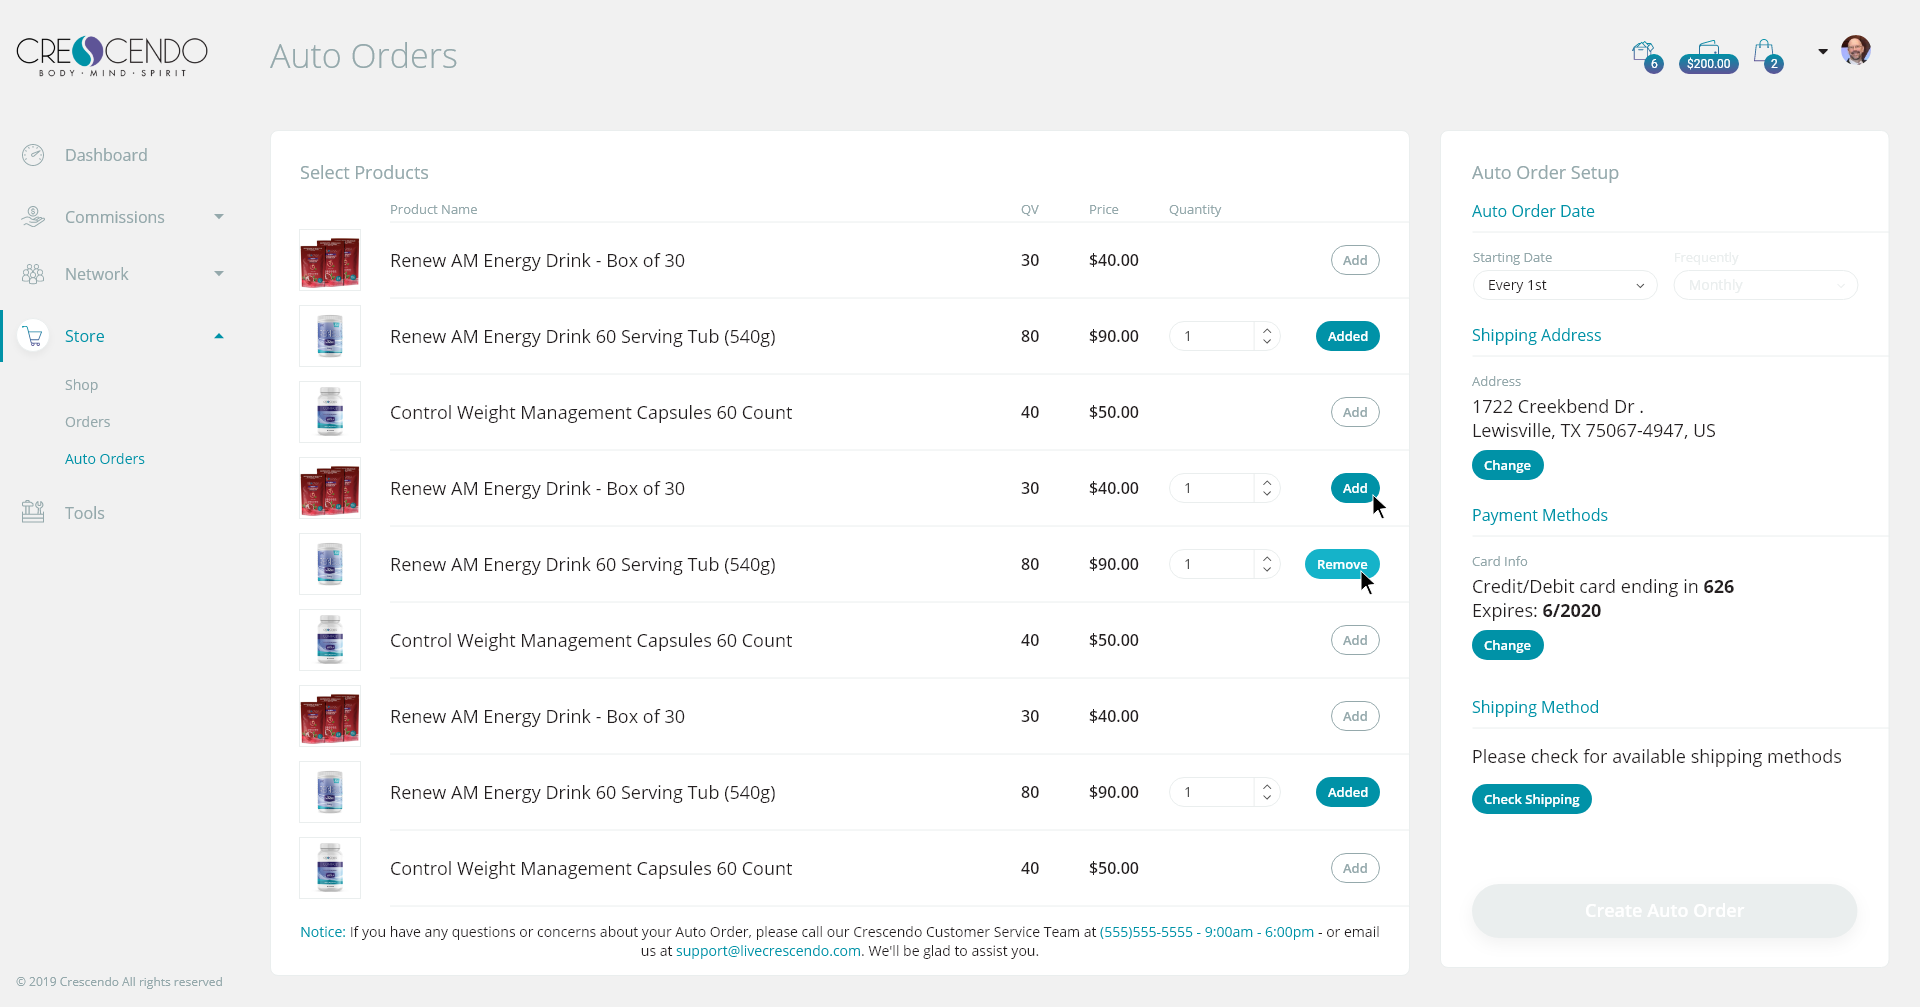Image resolution: width=1920 pixels, height=1007 pixels.
Task: Click the Price column header
Action: click(1104, 209)
